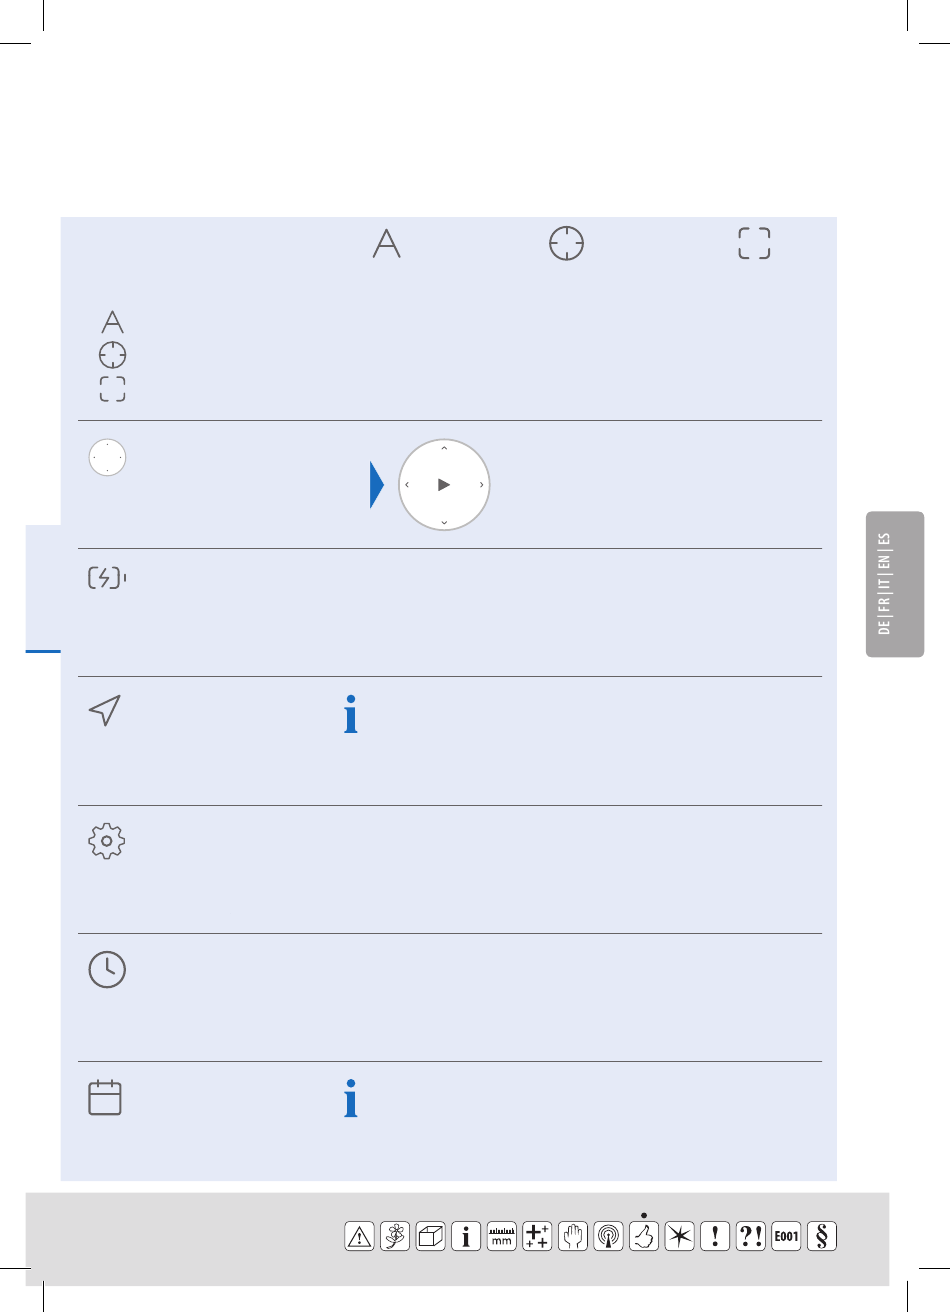The width and height of the screenshot is (950, 1312).
Task: Select the raised hand icon
Action: point(572,1236)
